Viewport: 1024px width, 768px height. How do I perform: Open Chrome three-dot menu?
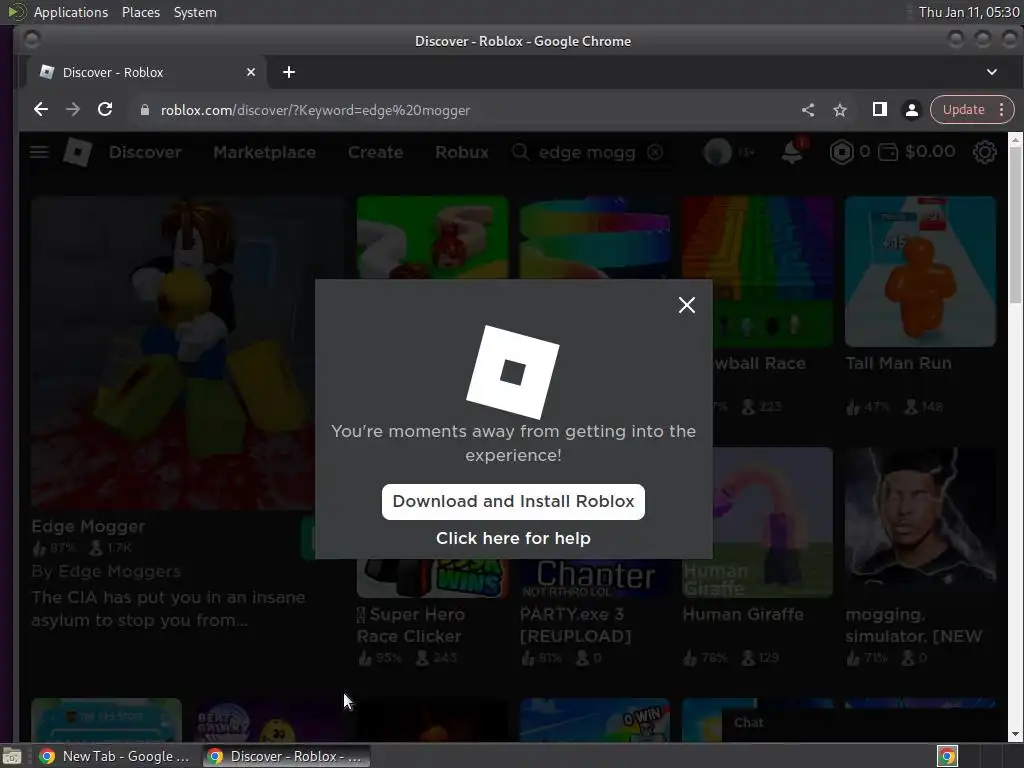[x=1002, y=110]
